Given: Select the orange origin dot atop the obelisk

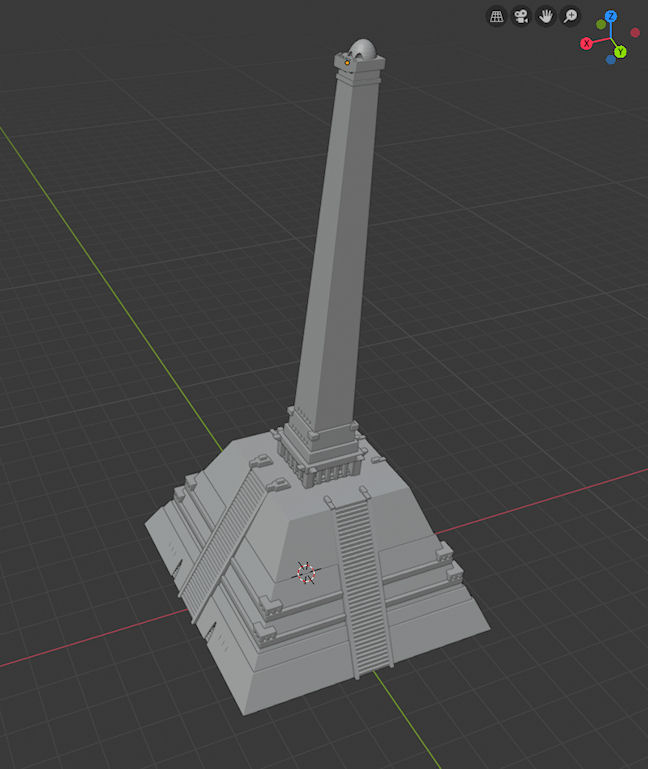Looking at the screenshot, I should click(x=347, y=62).
